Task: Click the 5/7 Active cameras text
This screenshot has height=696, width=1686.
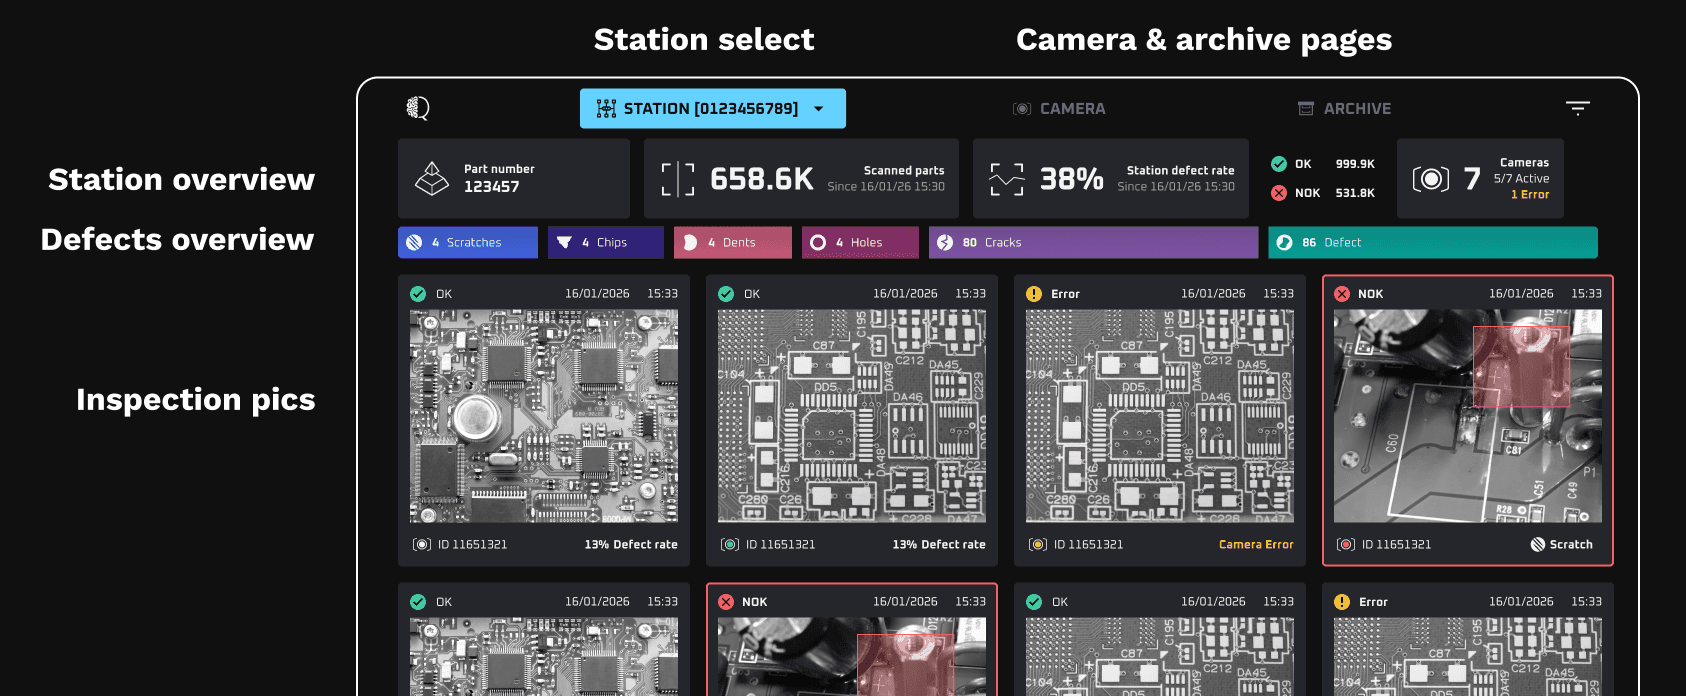Action: click(x=1521, y=179)
